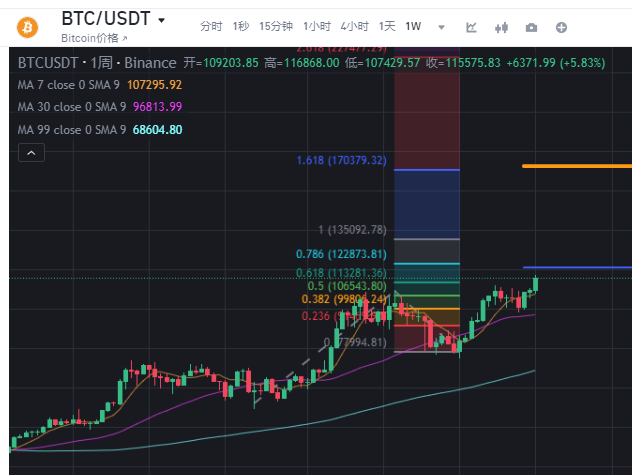Click the 68604.80 MA 99 value
Image resolution: width=632 pixels, height=475 pixels.
[158, 130]
